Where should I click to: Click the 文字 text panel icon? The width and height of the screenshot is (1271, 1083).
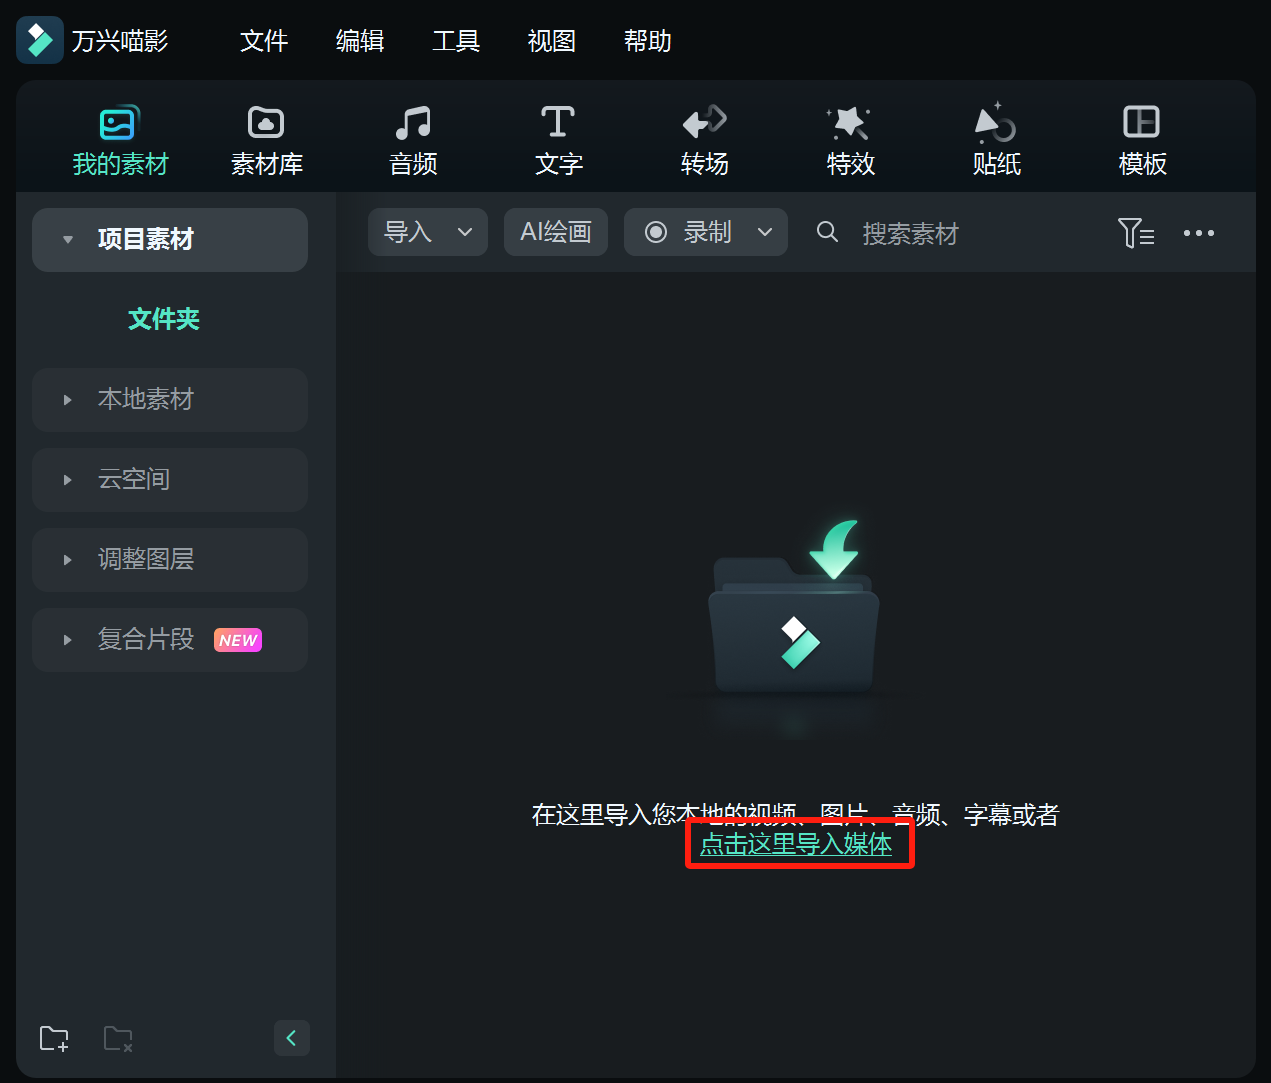pos(557,138)
